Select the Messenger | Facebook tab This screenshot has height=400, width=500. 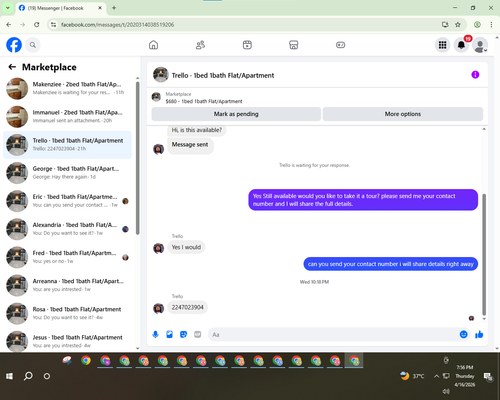pos(61,8)
